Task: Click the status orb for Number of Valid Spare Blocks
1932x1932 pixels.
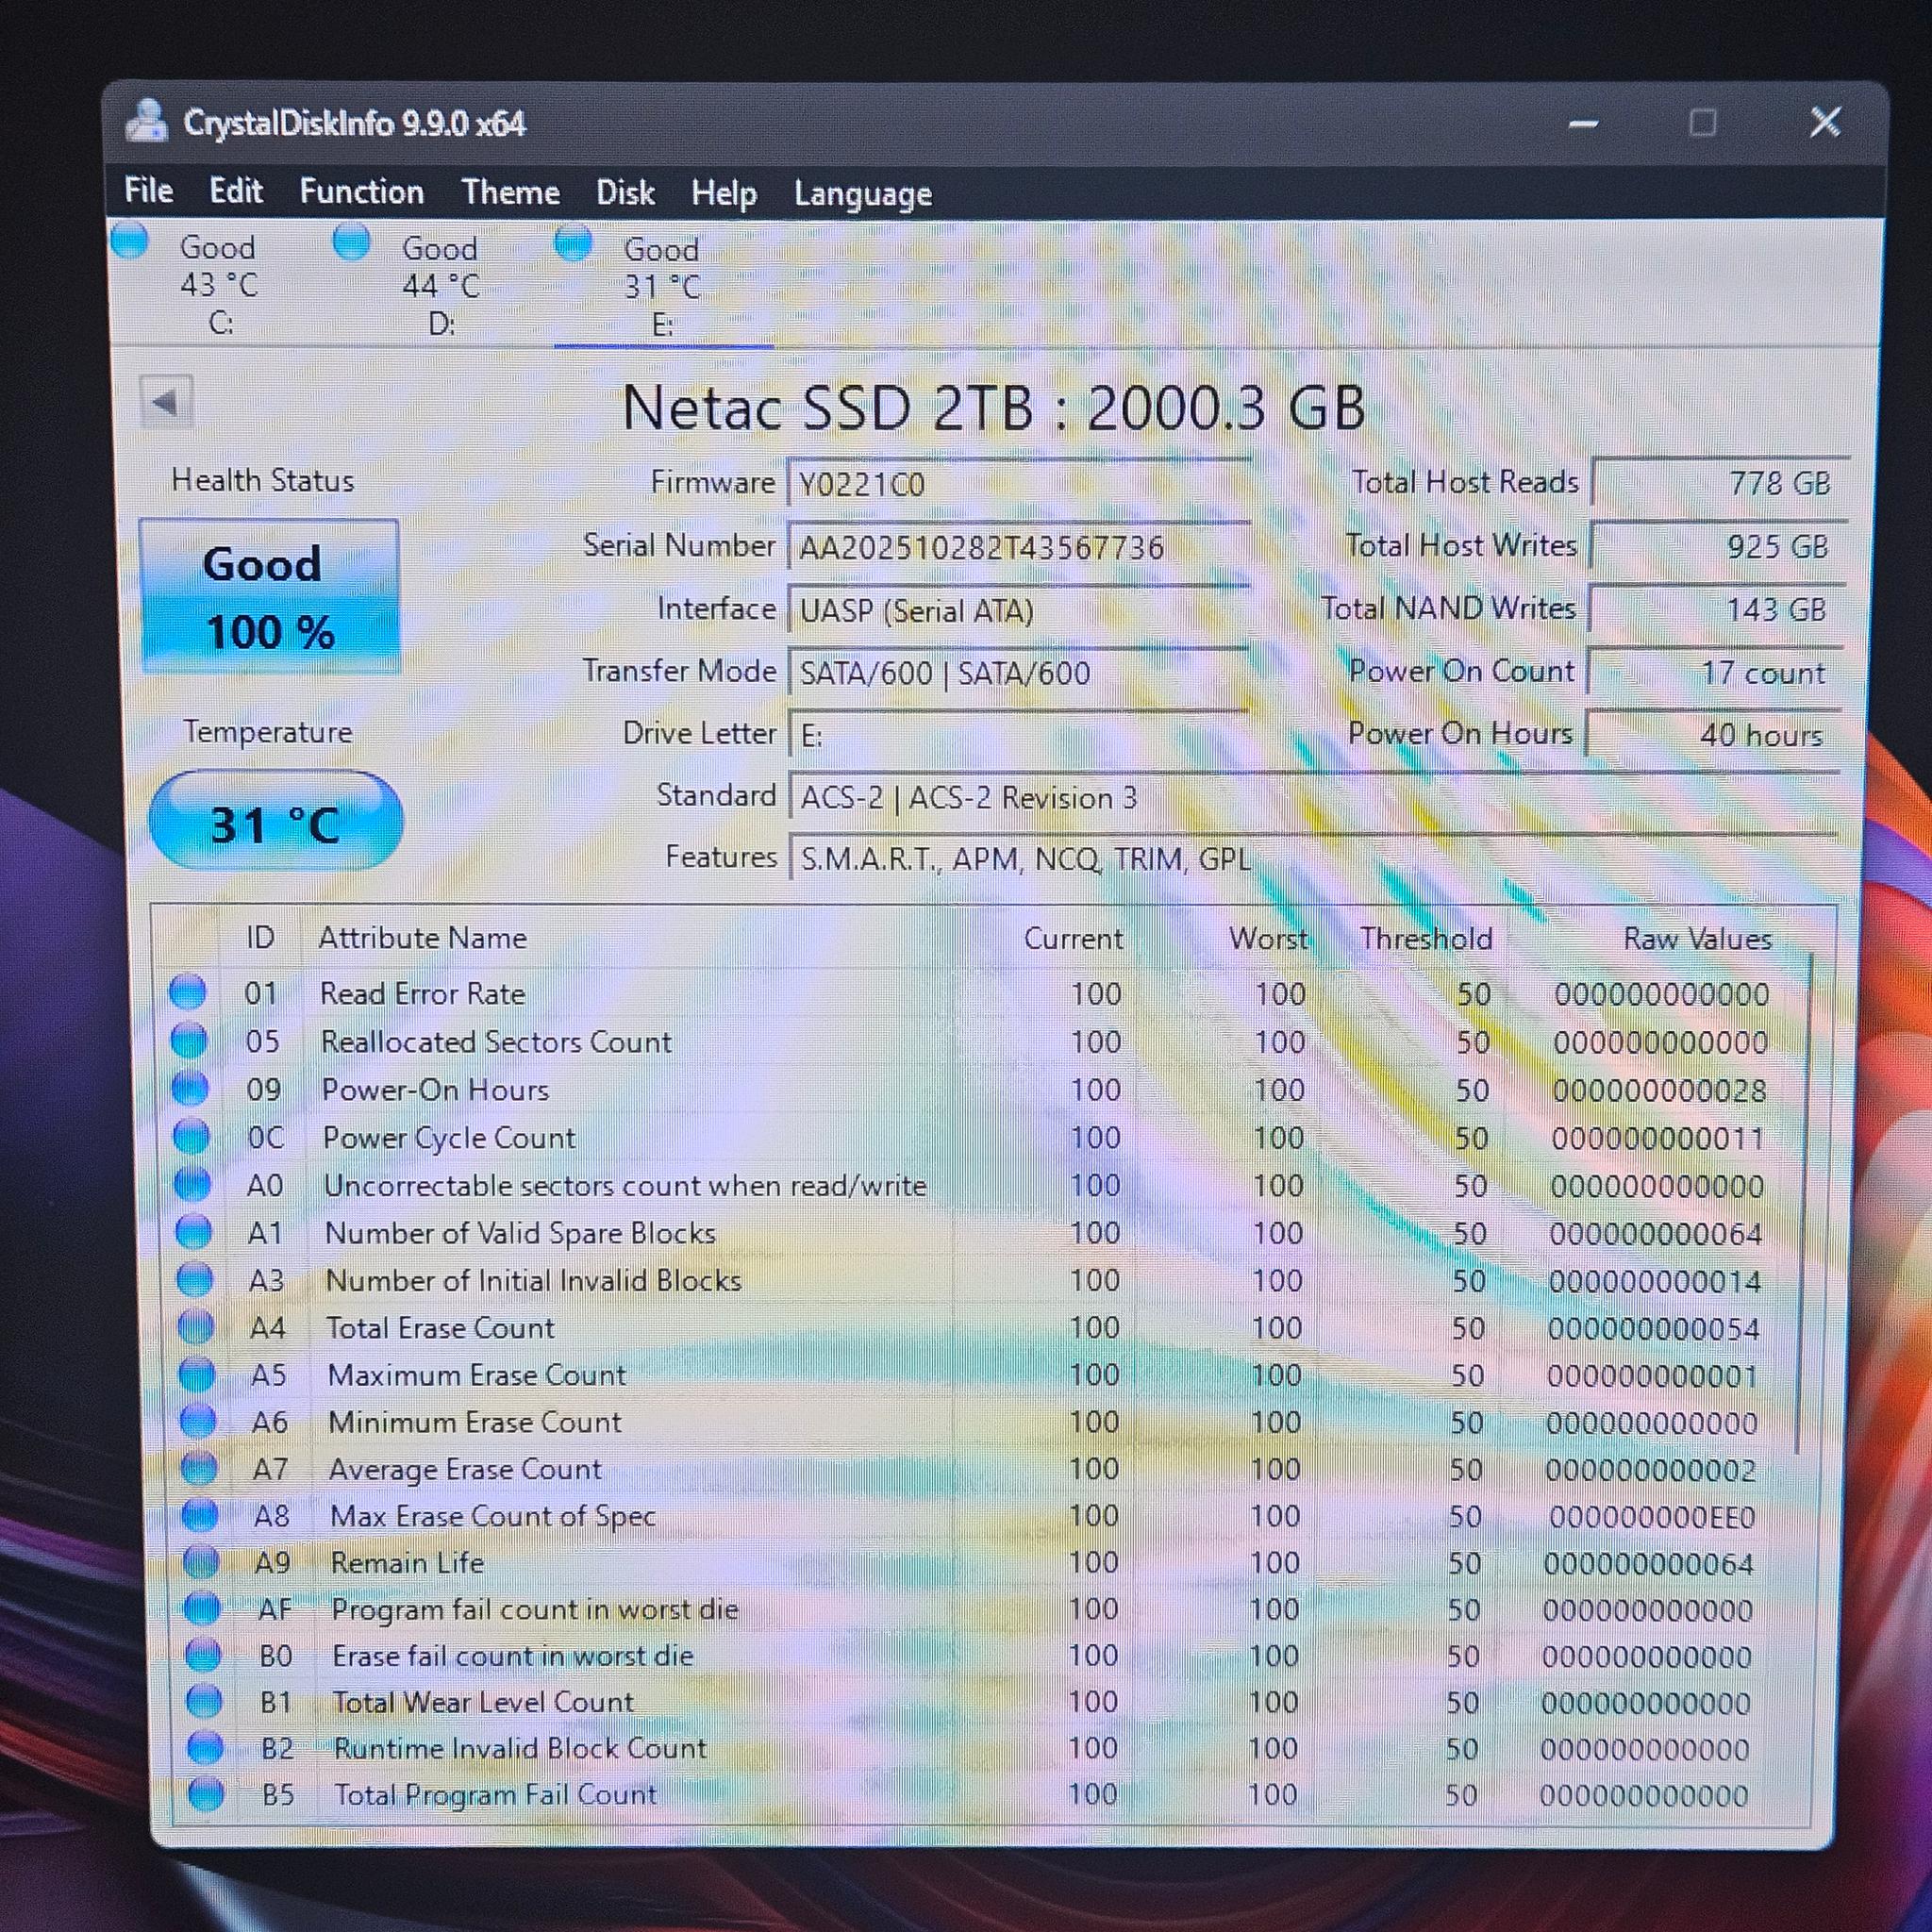Action: (x=194, y=1232)
